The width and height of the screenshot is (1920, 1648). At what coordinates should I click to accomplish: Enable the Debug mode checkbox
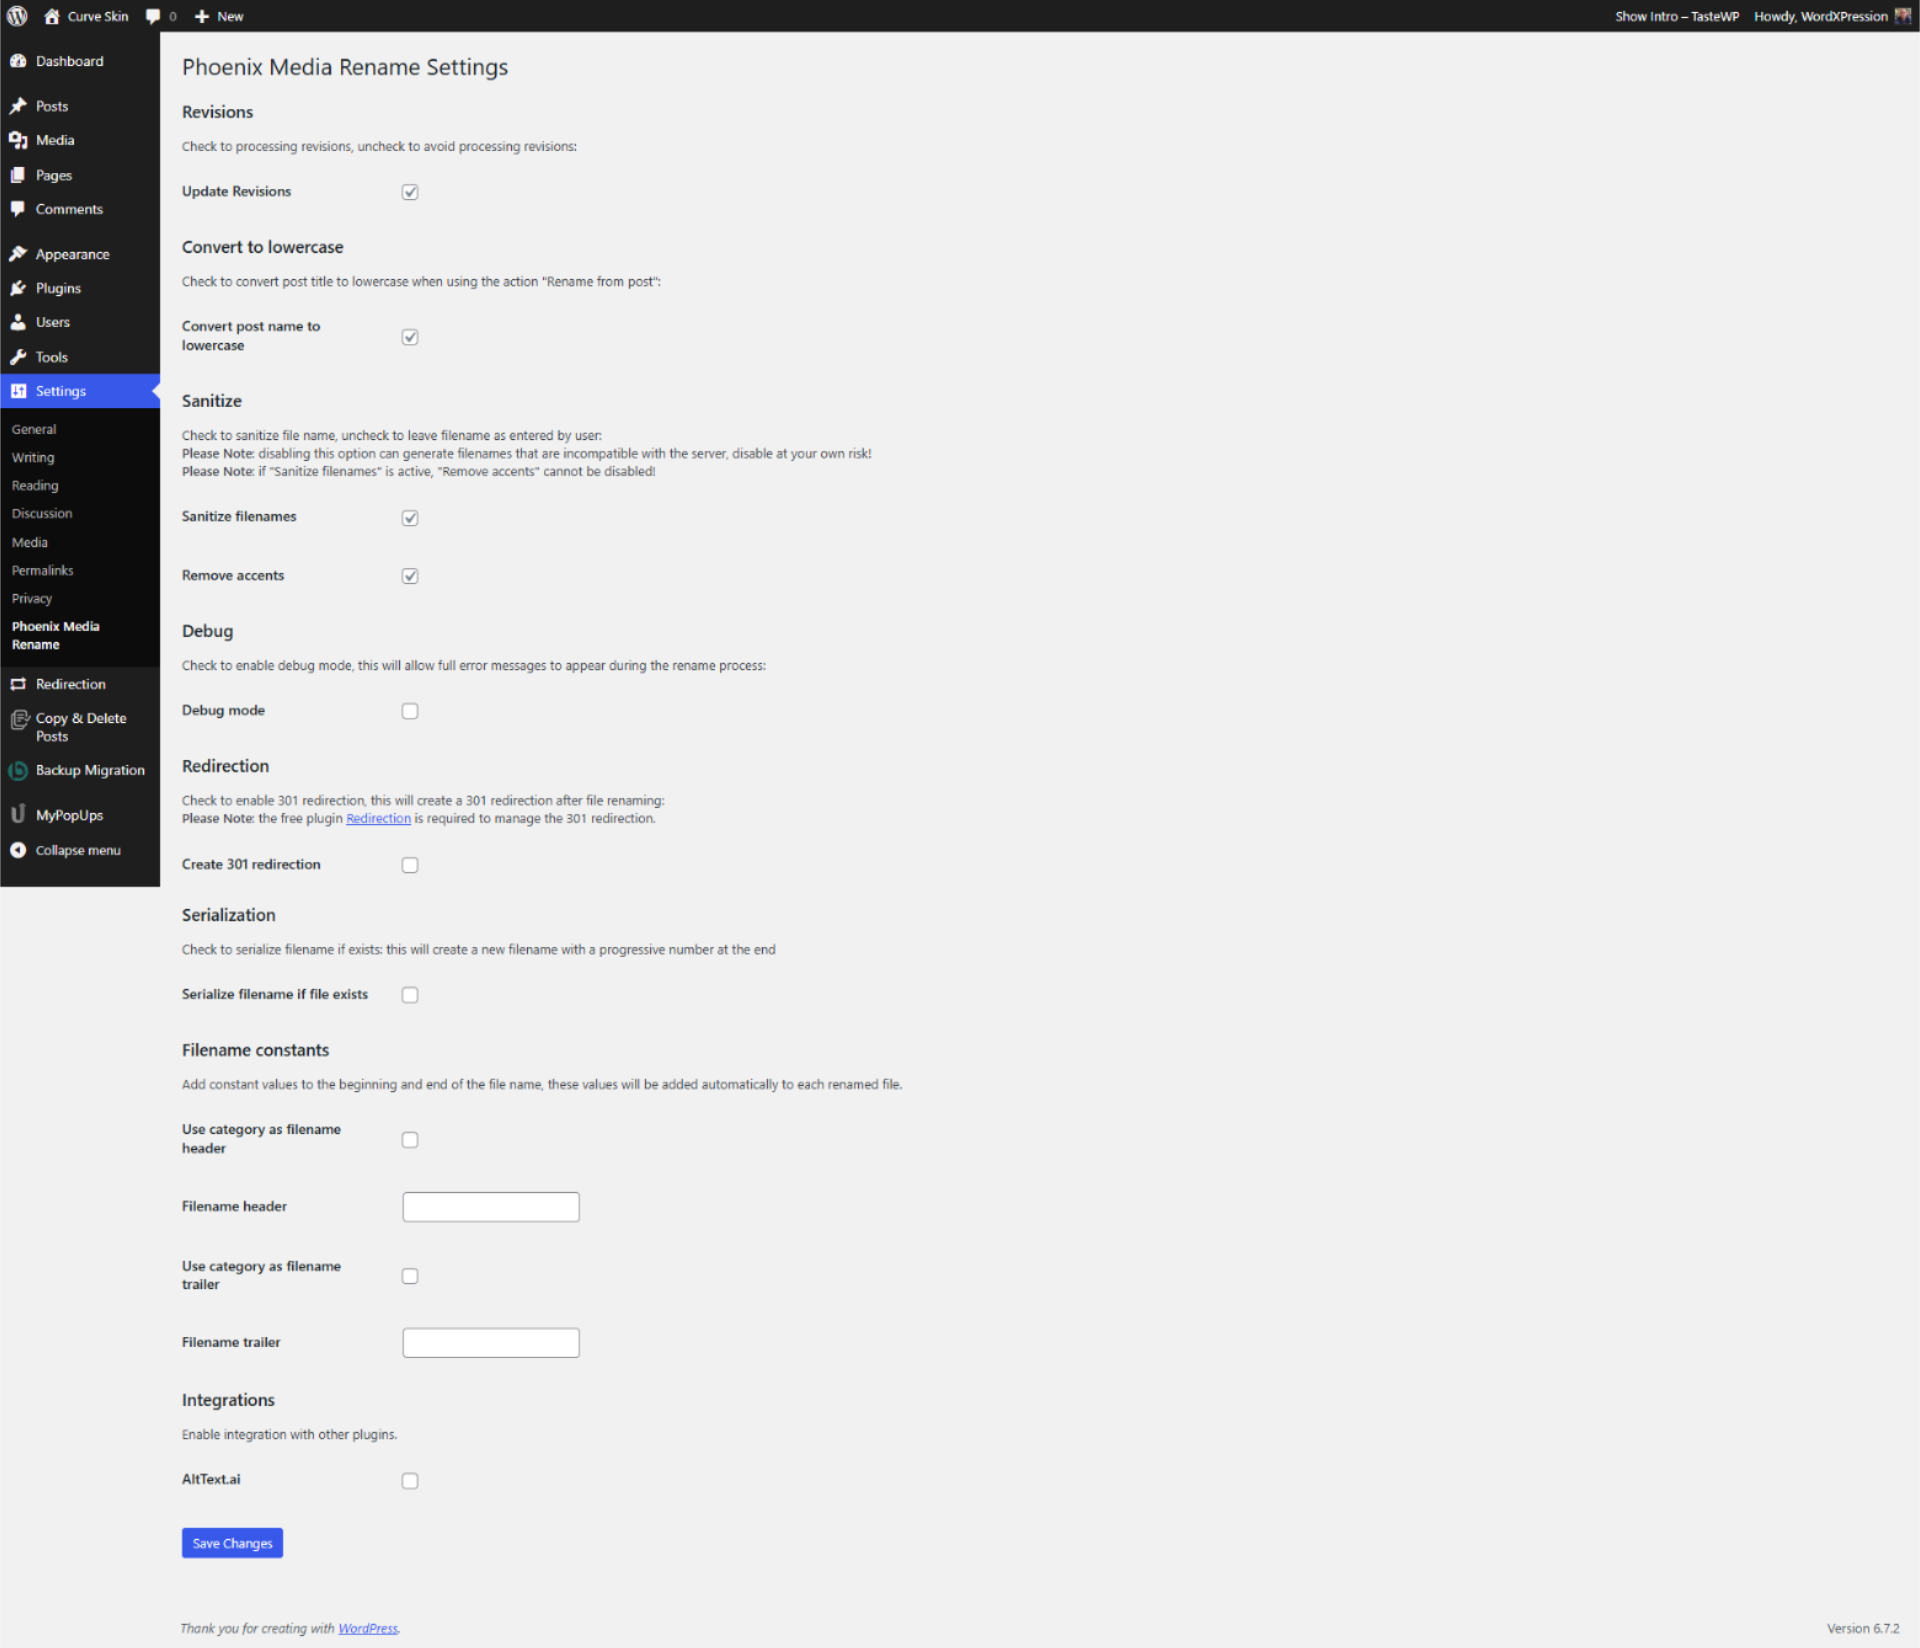[x=411, y=710]
